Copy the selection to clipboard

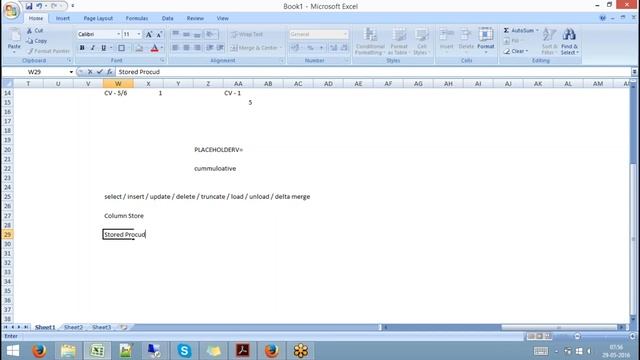37,41
